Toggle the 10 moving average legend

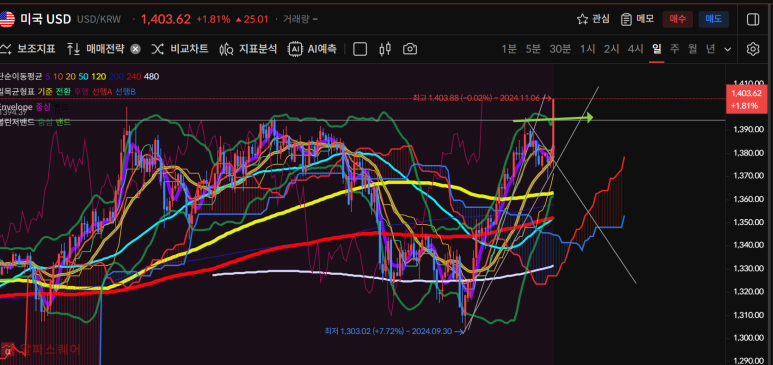coord(58,76)
